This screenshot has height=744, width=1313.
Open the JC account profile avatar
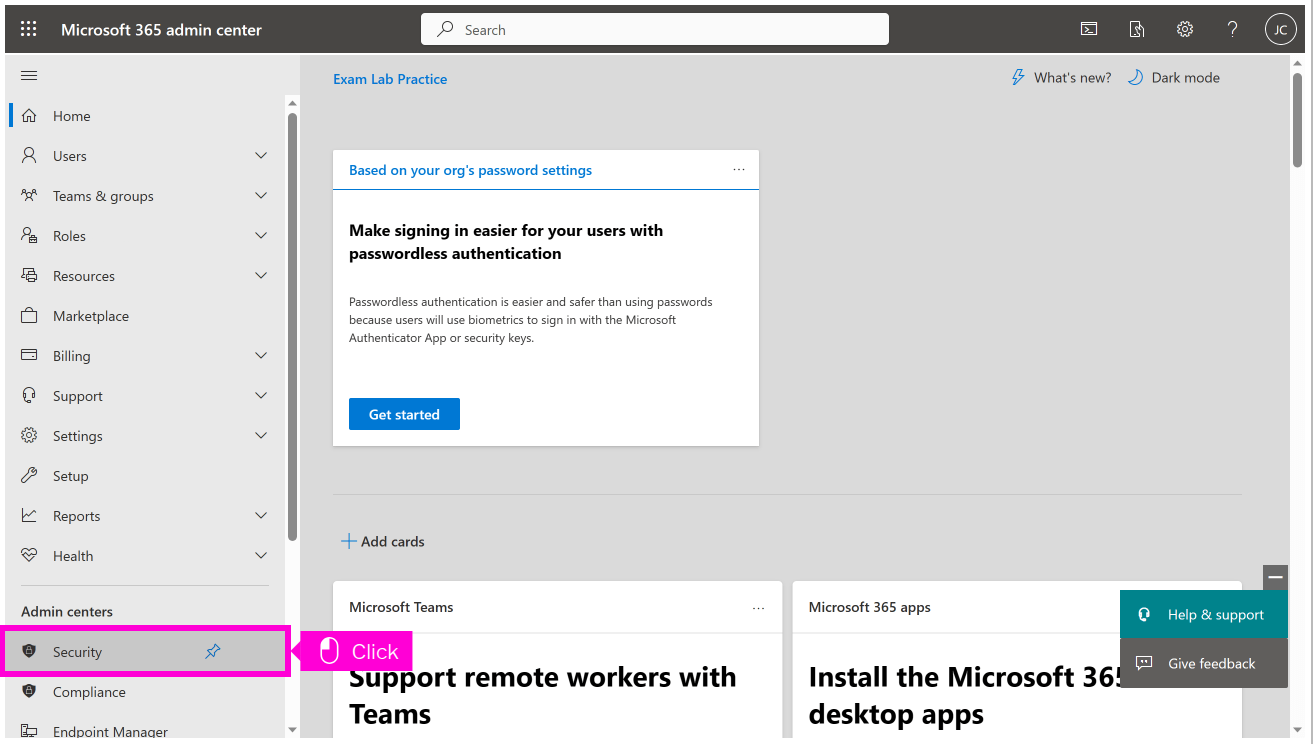click(1280, 29)
